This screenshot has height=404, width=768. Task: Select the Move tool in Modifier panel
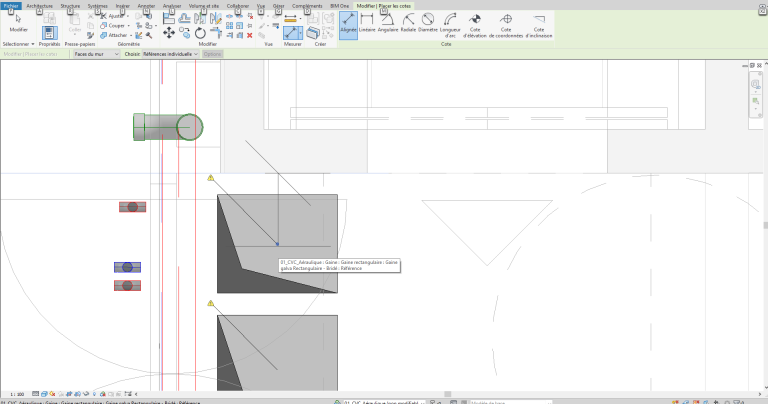tap(169, 33)
